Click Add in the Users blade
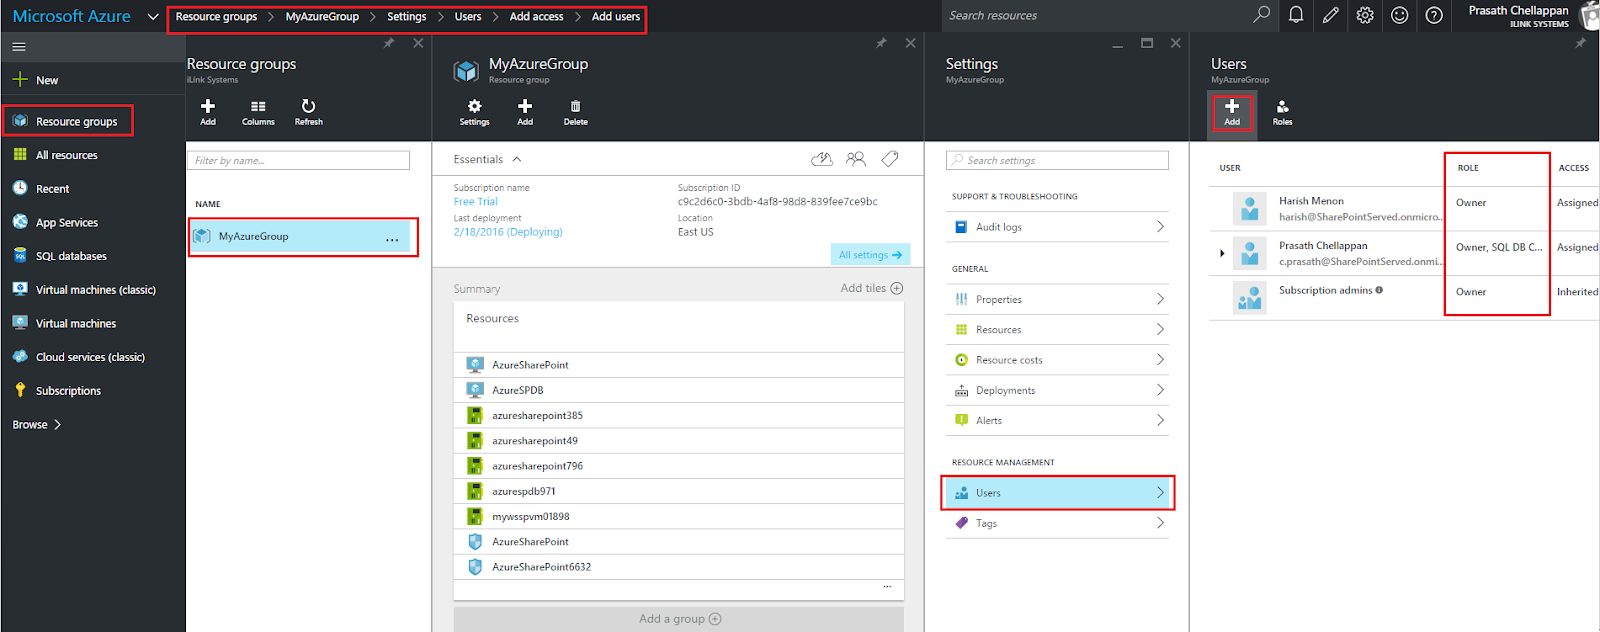The image size is (1600, 632). click(x=1232, y=112)
